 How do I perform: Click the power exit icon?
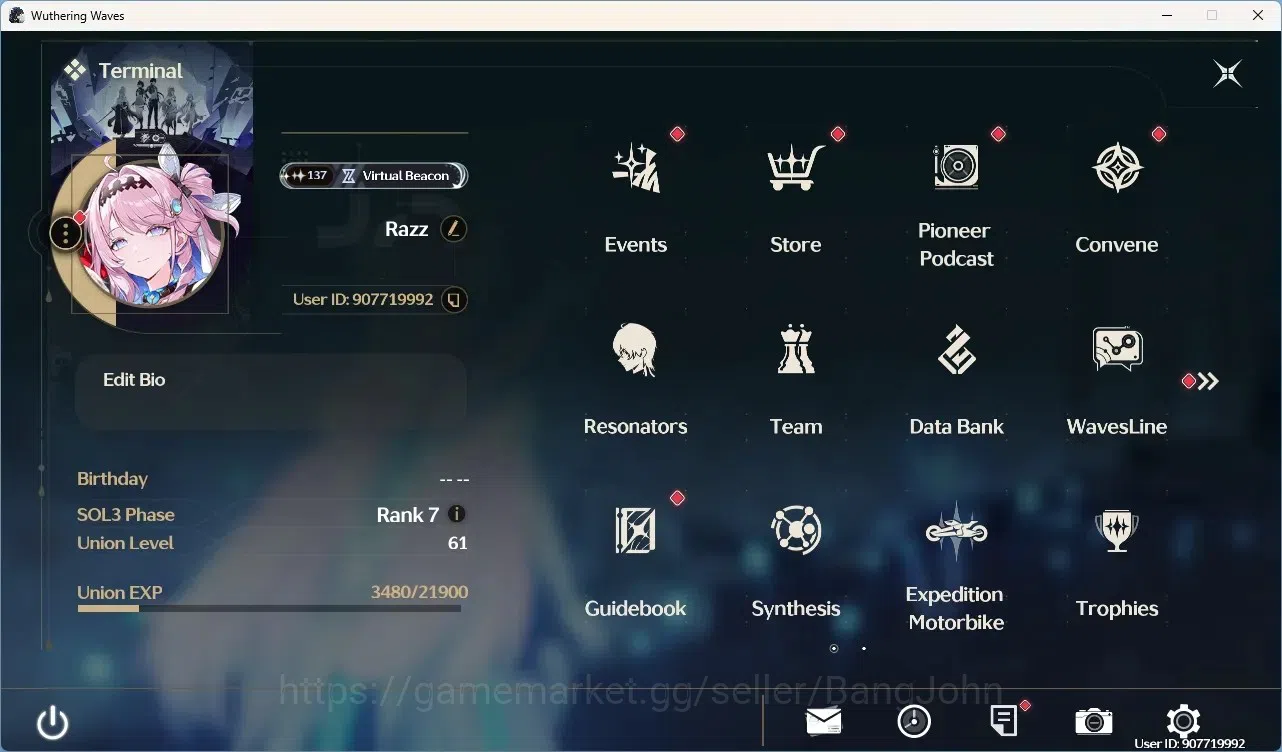click(x=52, y=723)
